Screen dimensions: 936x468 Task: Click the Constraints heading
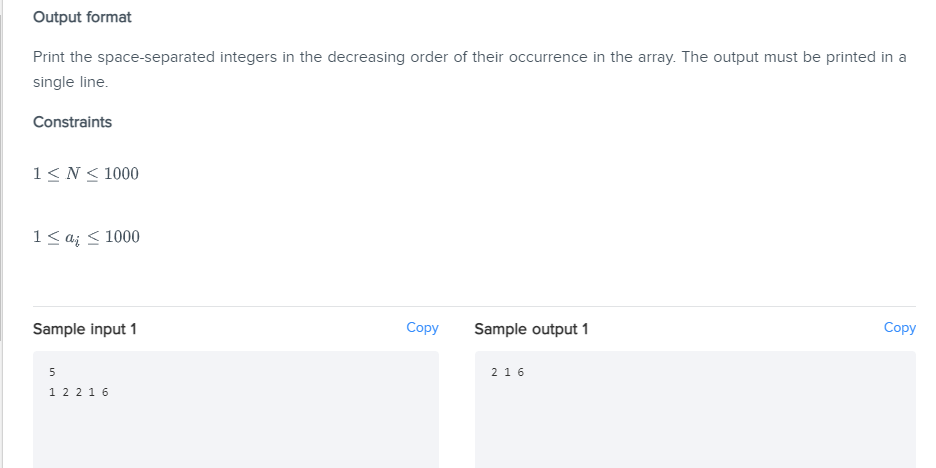click(x=72, y=122)
